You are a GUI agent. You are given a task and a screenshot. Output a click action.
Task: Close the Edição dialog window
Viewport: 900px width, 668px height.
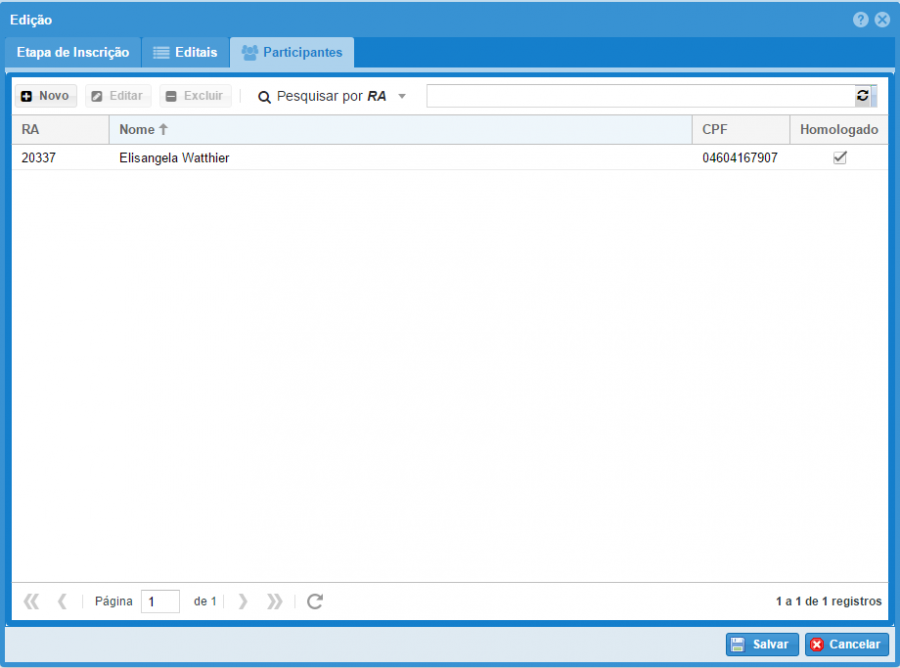(882, 20)
